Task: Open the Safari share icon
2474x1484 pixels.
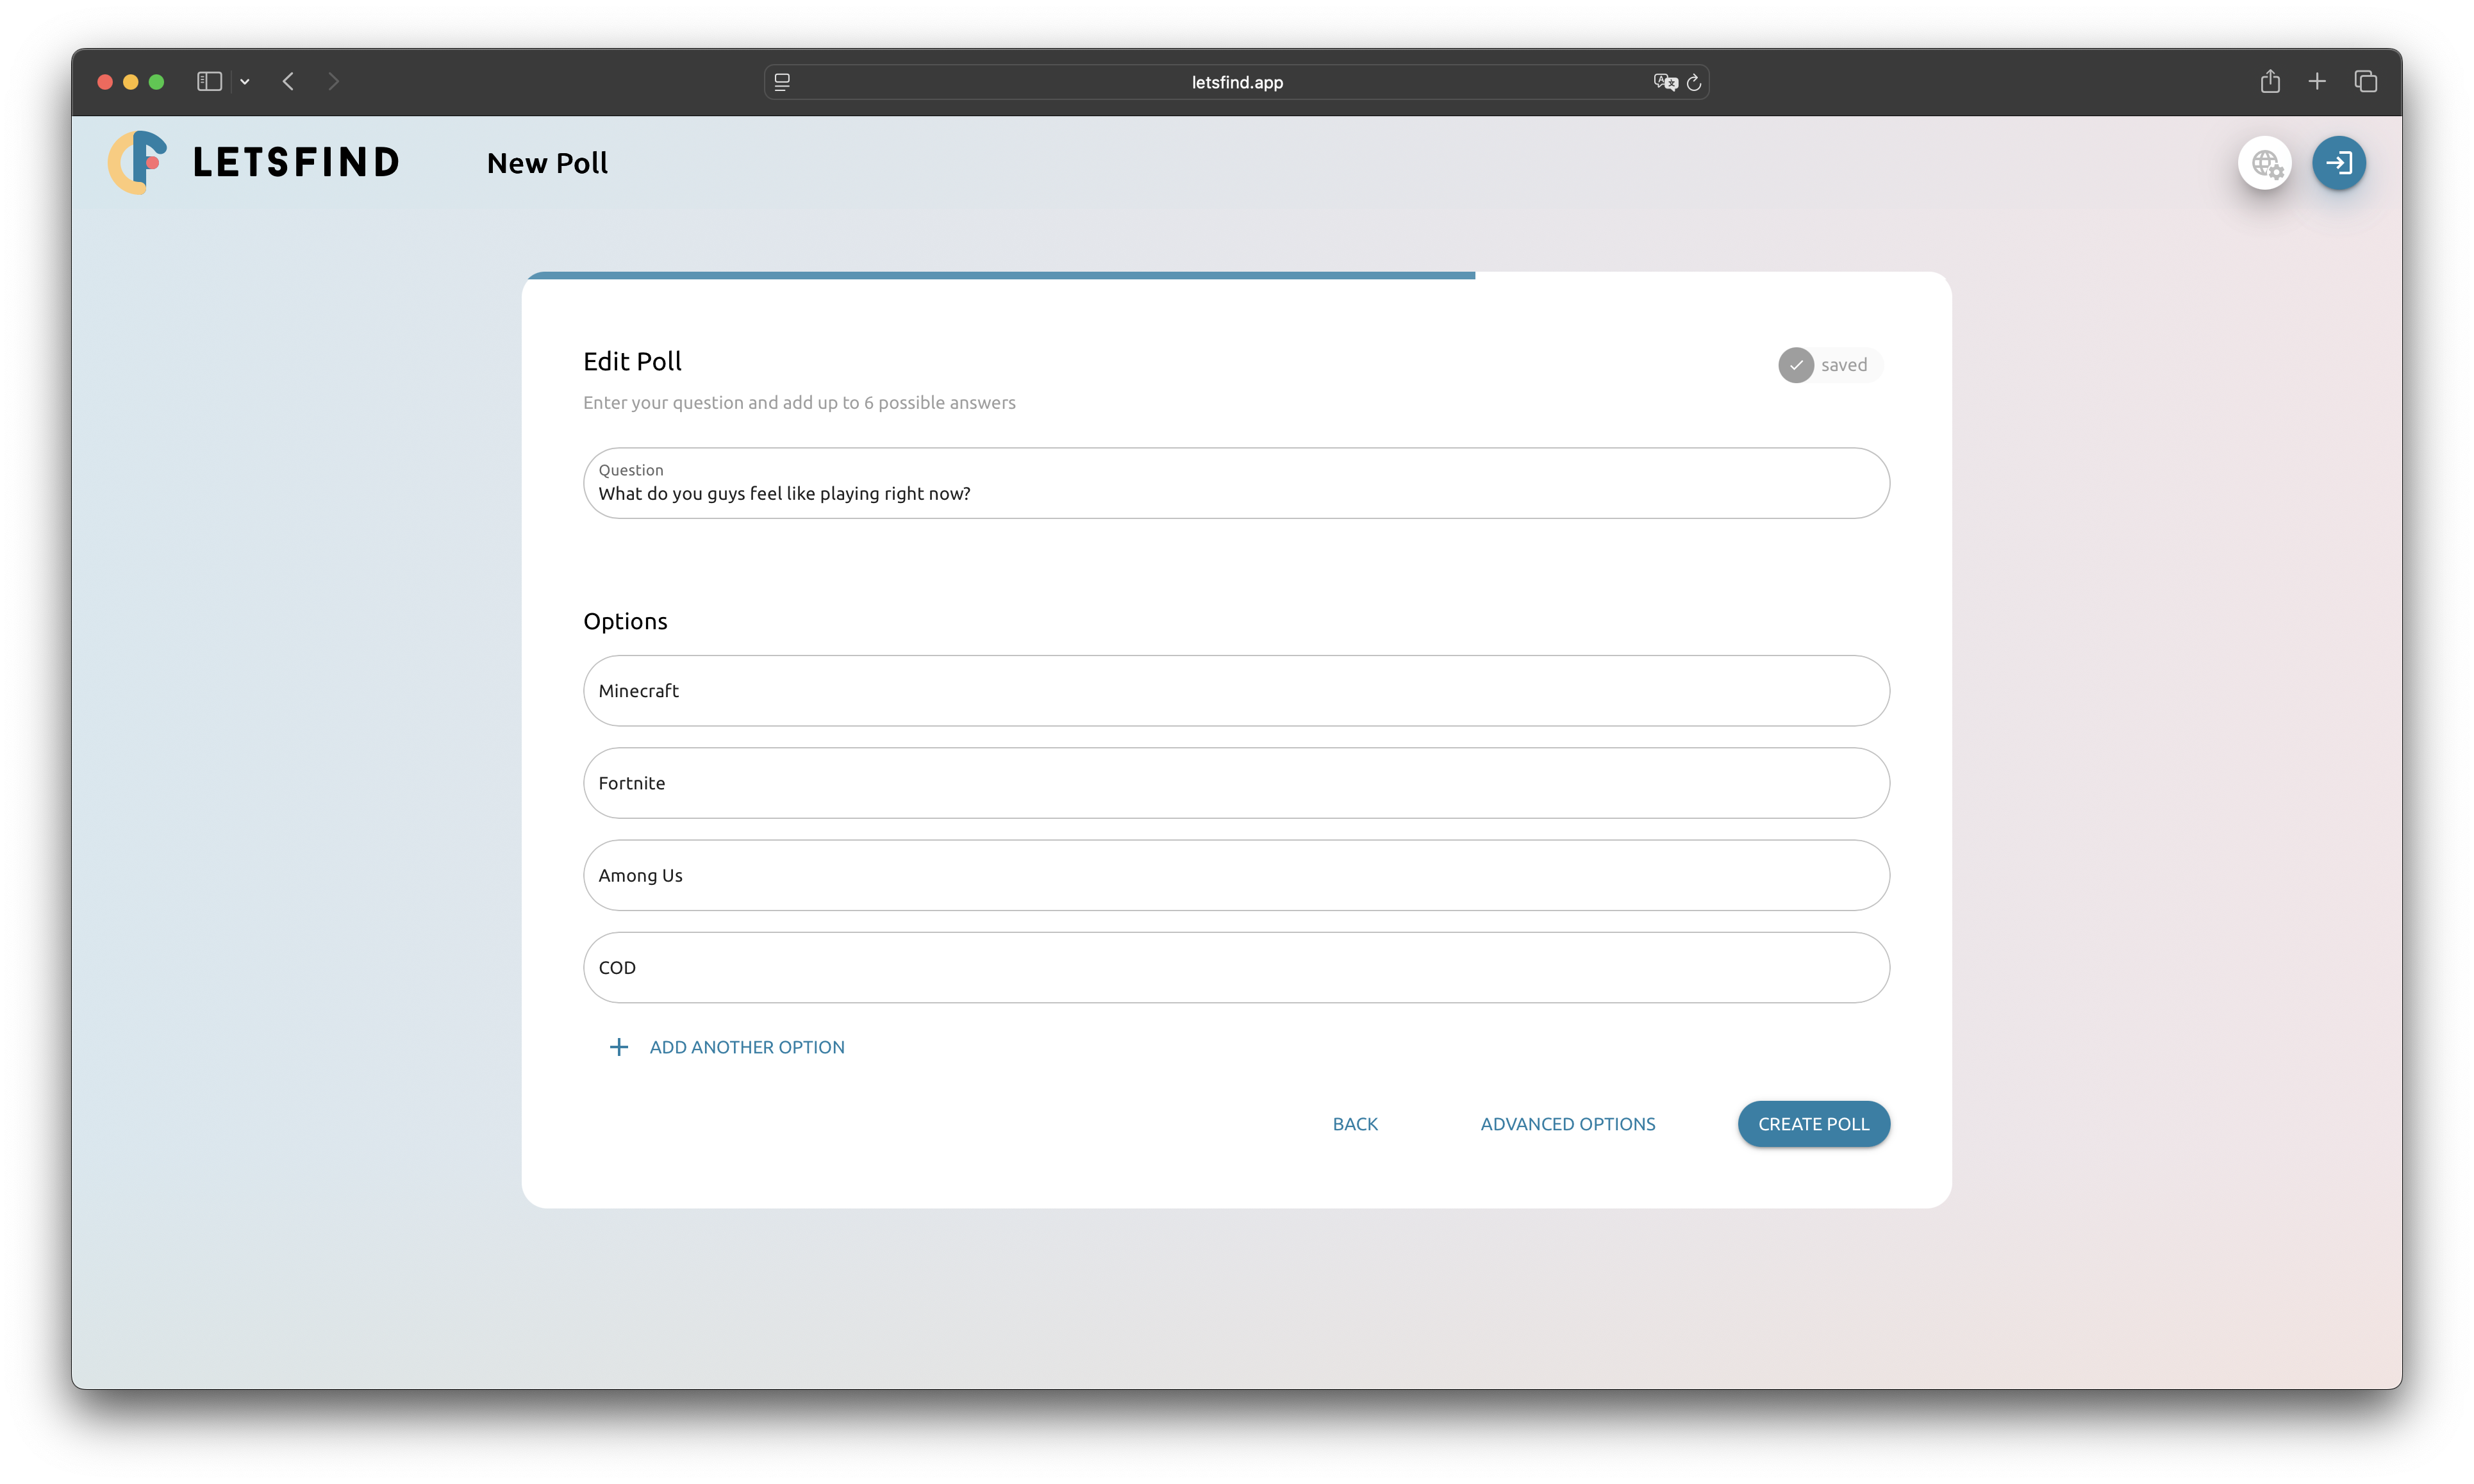Action: (2270, 81)
